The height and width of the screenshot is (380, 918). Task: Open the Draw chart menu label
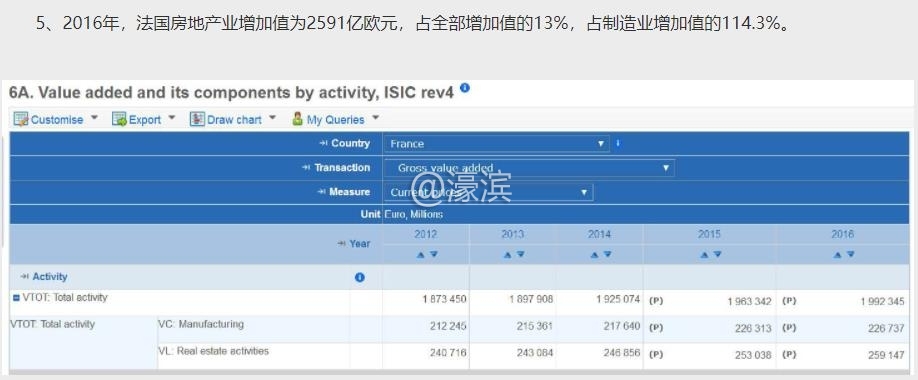pyautogui.click(x=234, y=120)
